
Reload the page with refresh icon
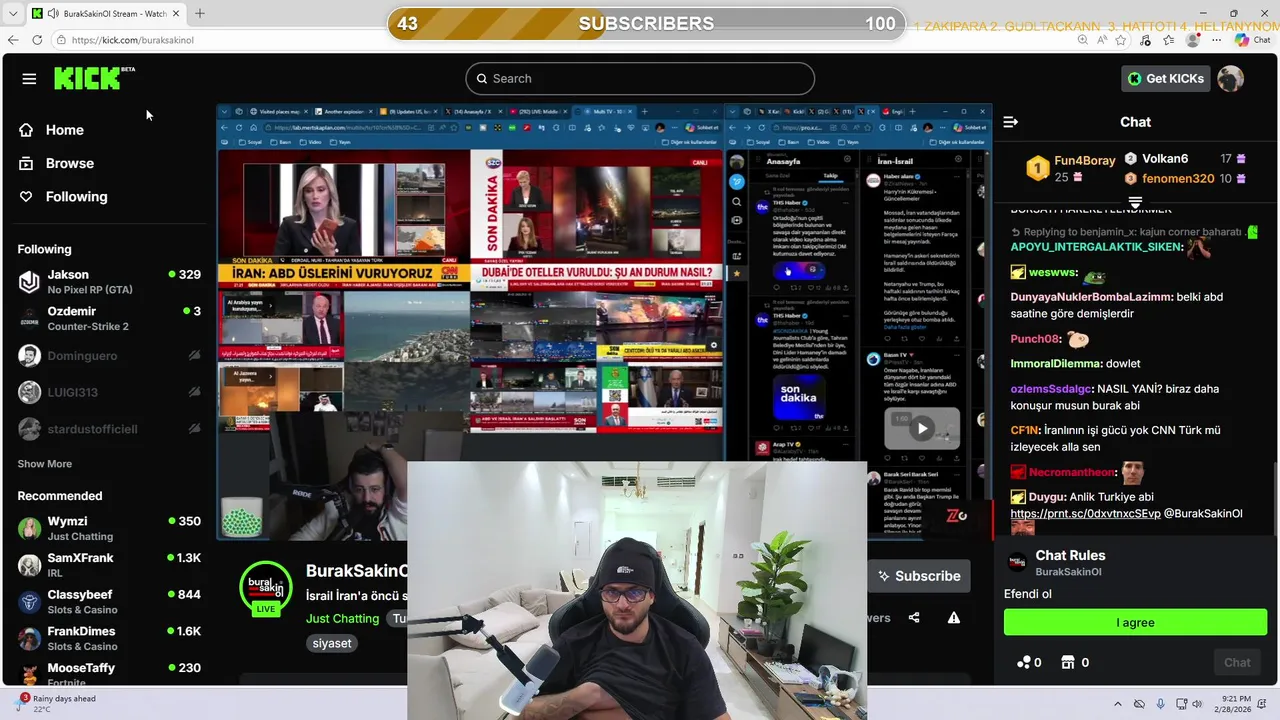tap(37, 40)
